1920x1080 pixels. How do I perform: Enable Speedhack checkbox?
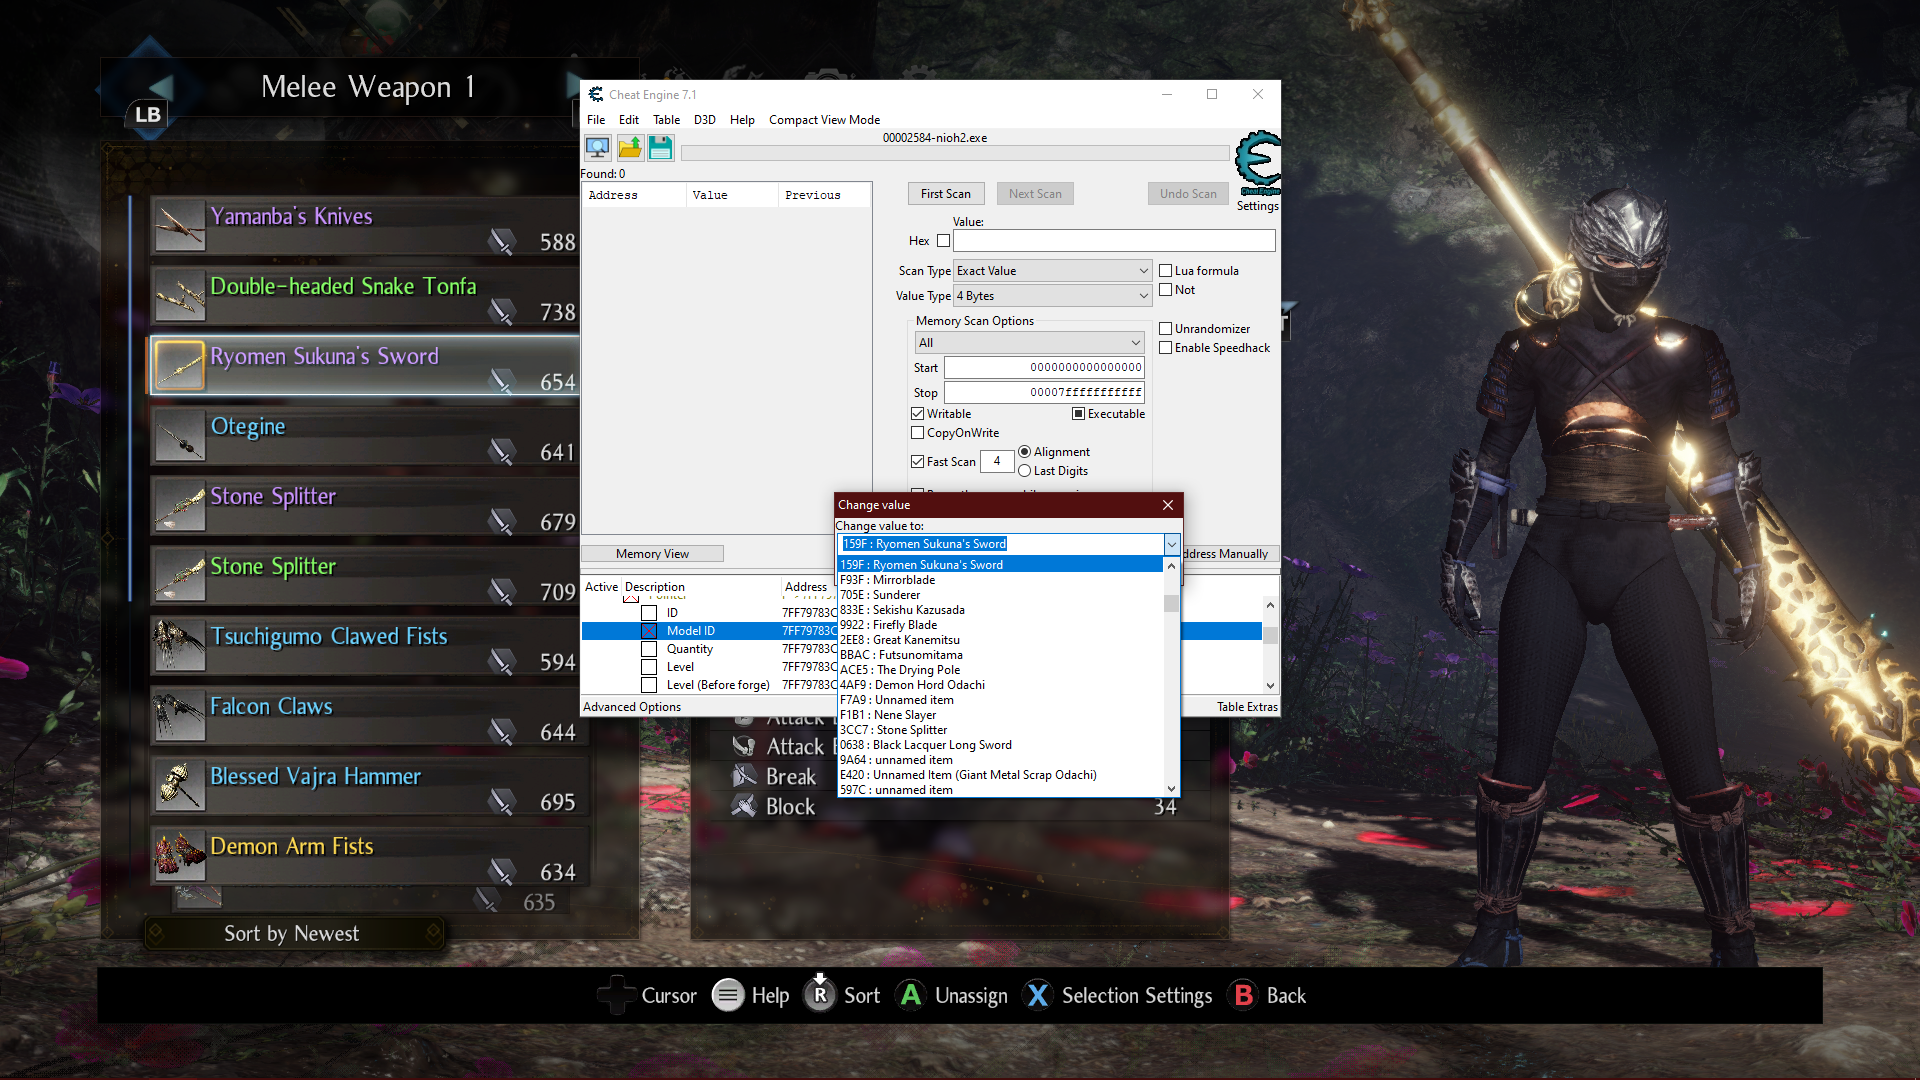[x=1165, y=348]
